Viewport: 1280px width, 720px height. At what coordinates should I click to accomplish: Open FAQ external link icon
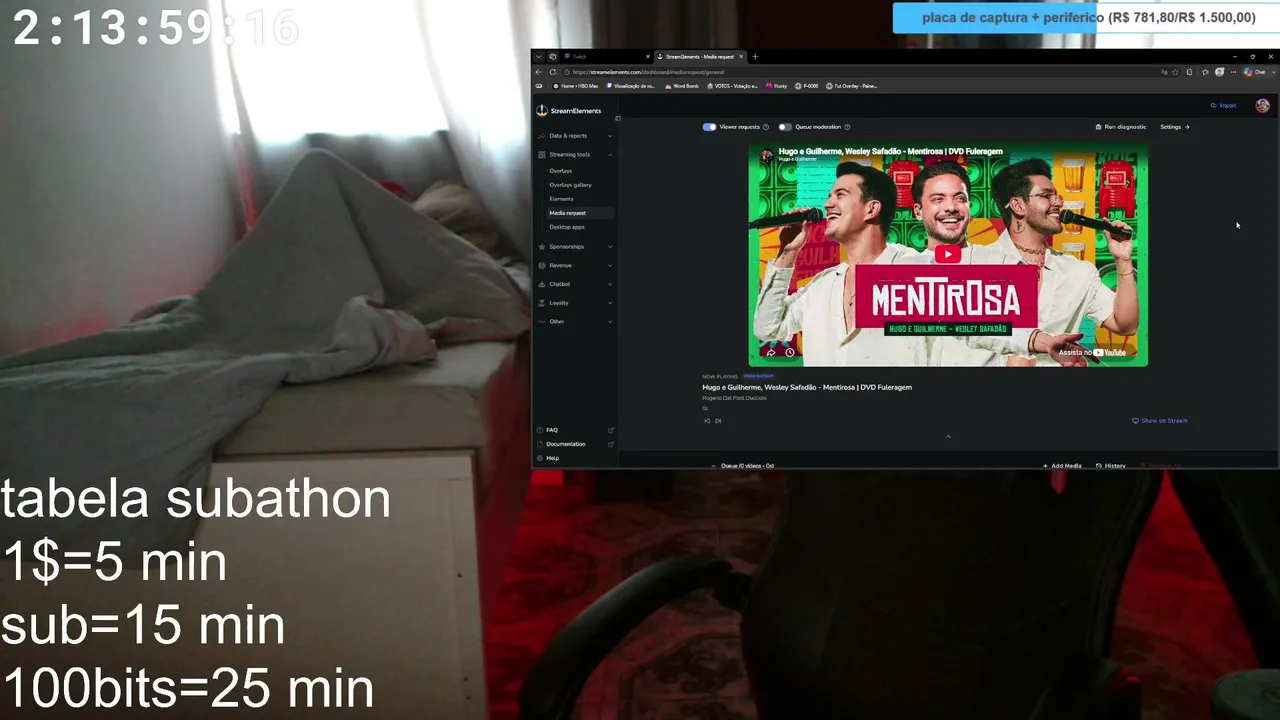pos(611,430)
